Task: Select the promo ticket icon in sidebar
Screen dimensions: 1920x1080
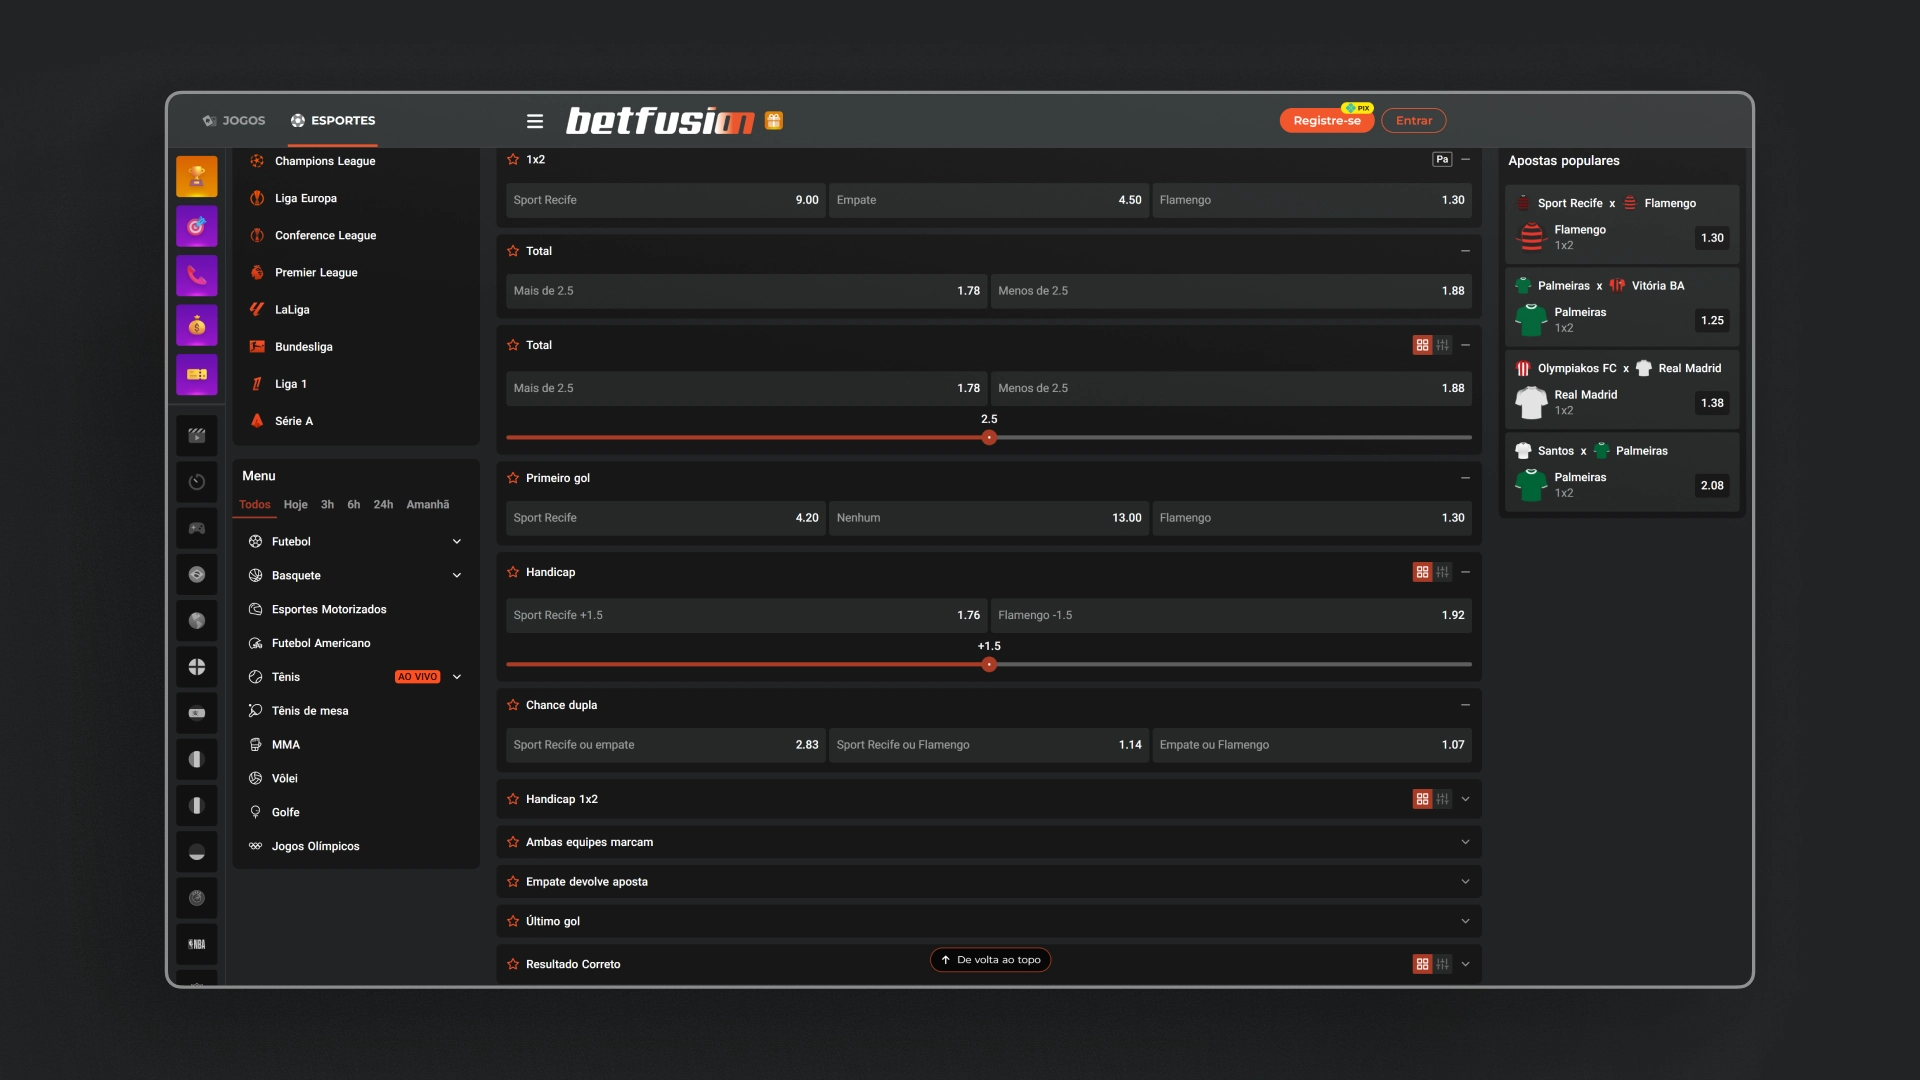Action: 196,375
